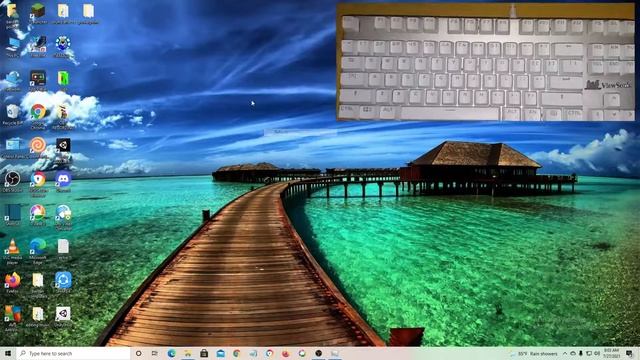Open the taskbar clock and date
The width and height of the screenshot is (640, 360).
(611, 353)
